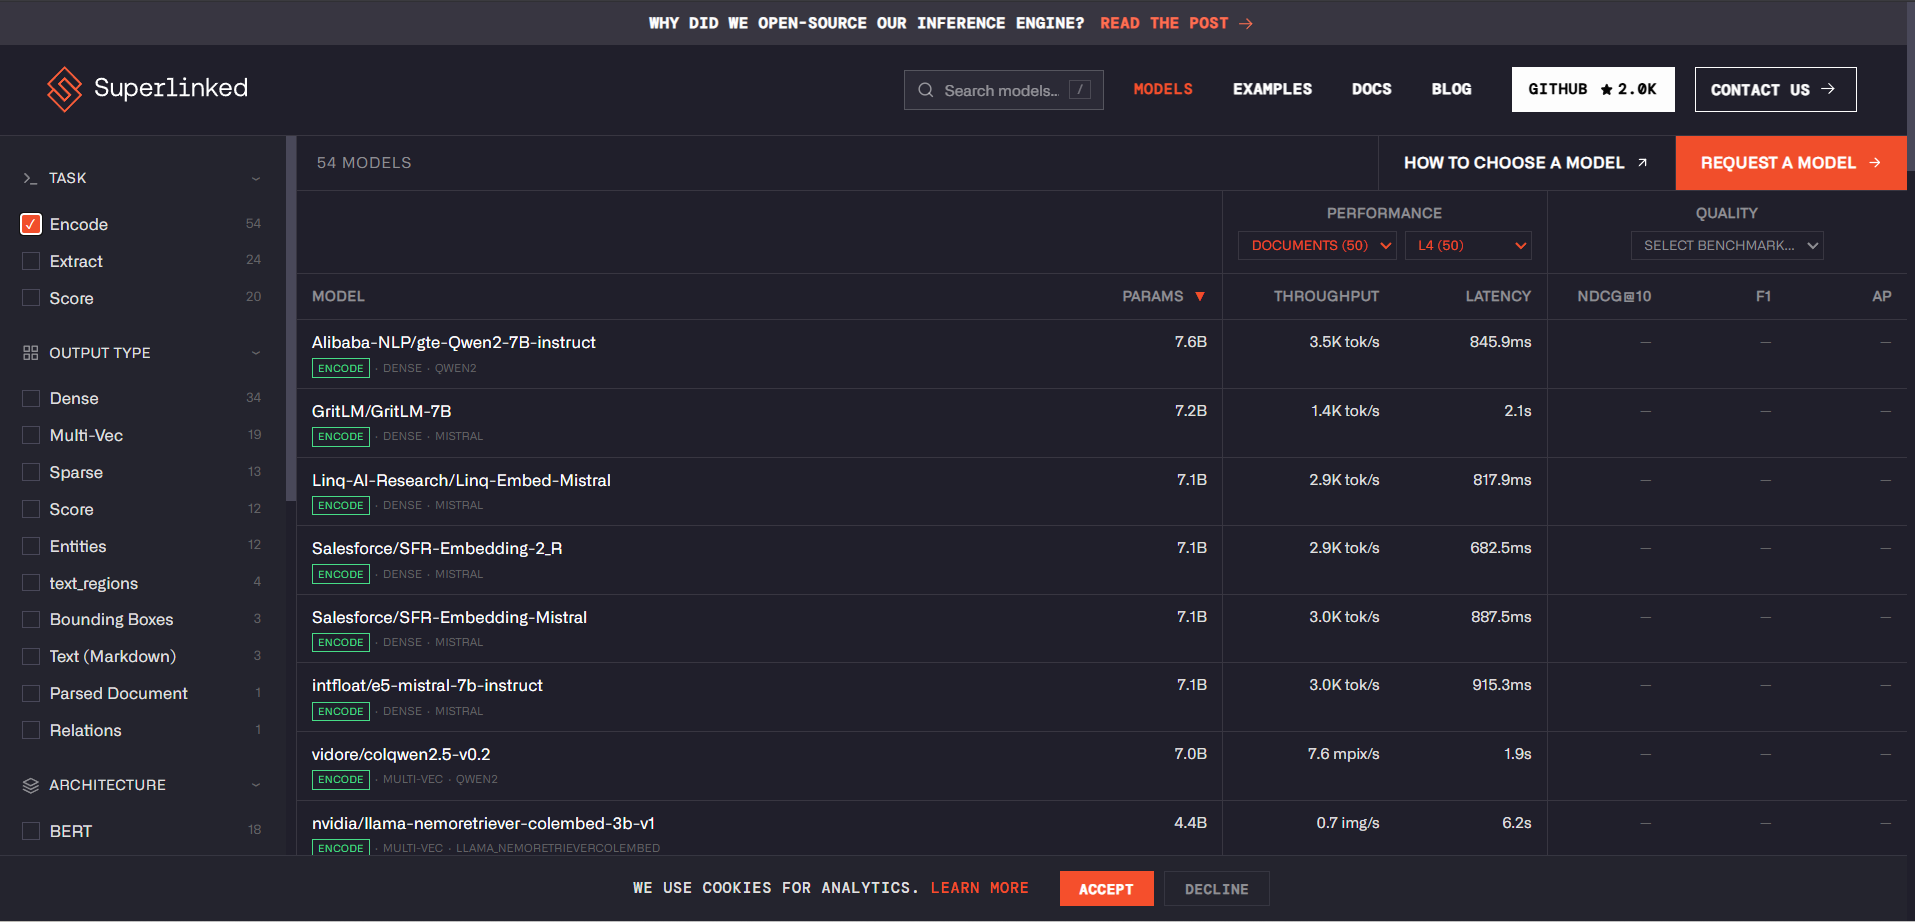Check the BERT architecture checkbox
This screenshot has width=1915, height=922.
tap(31, 831)
